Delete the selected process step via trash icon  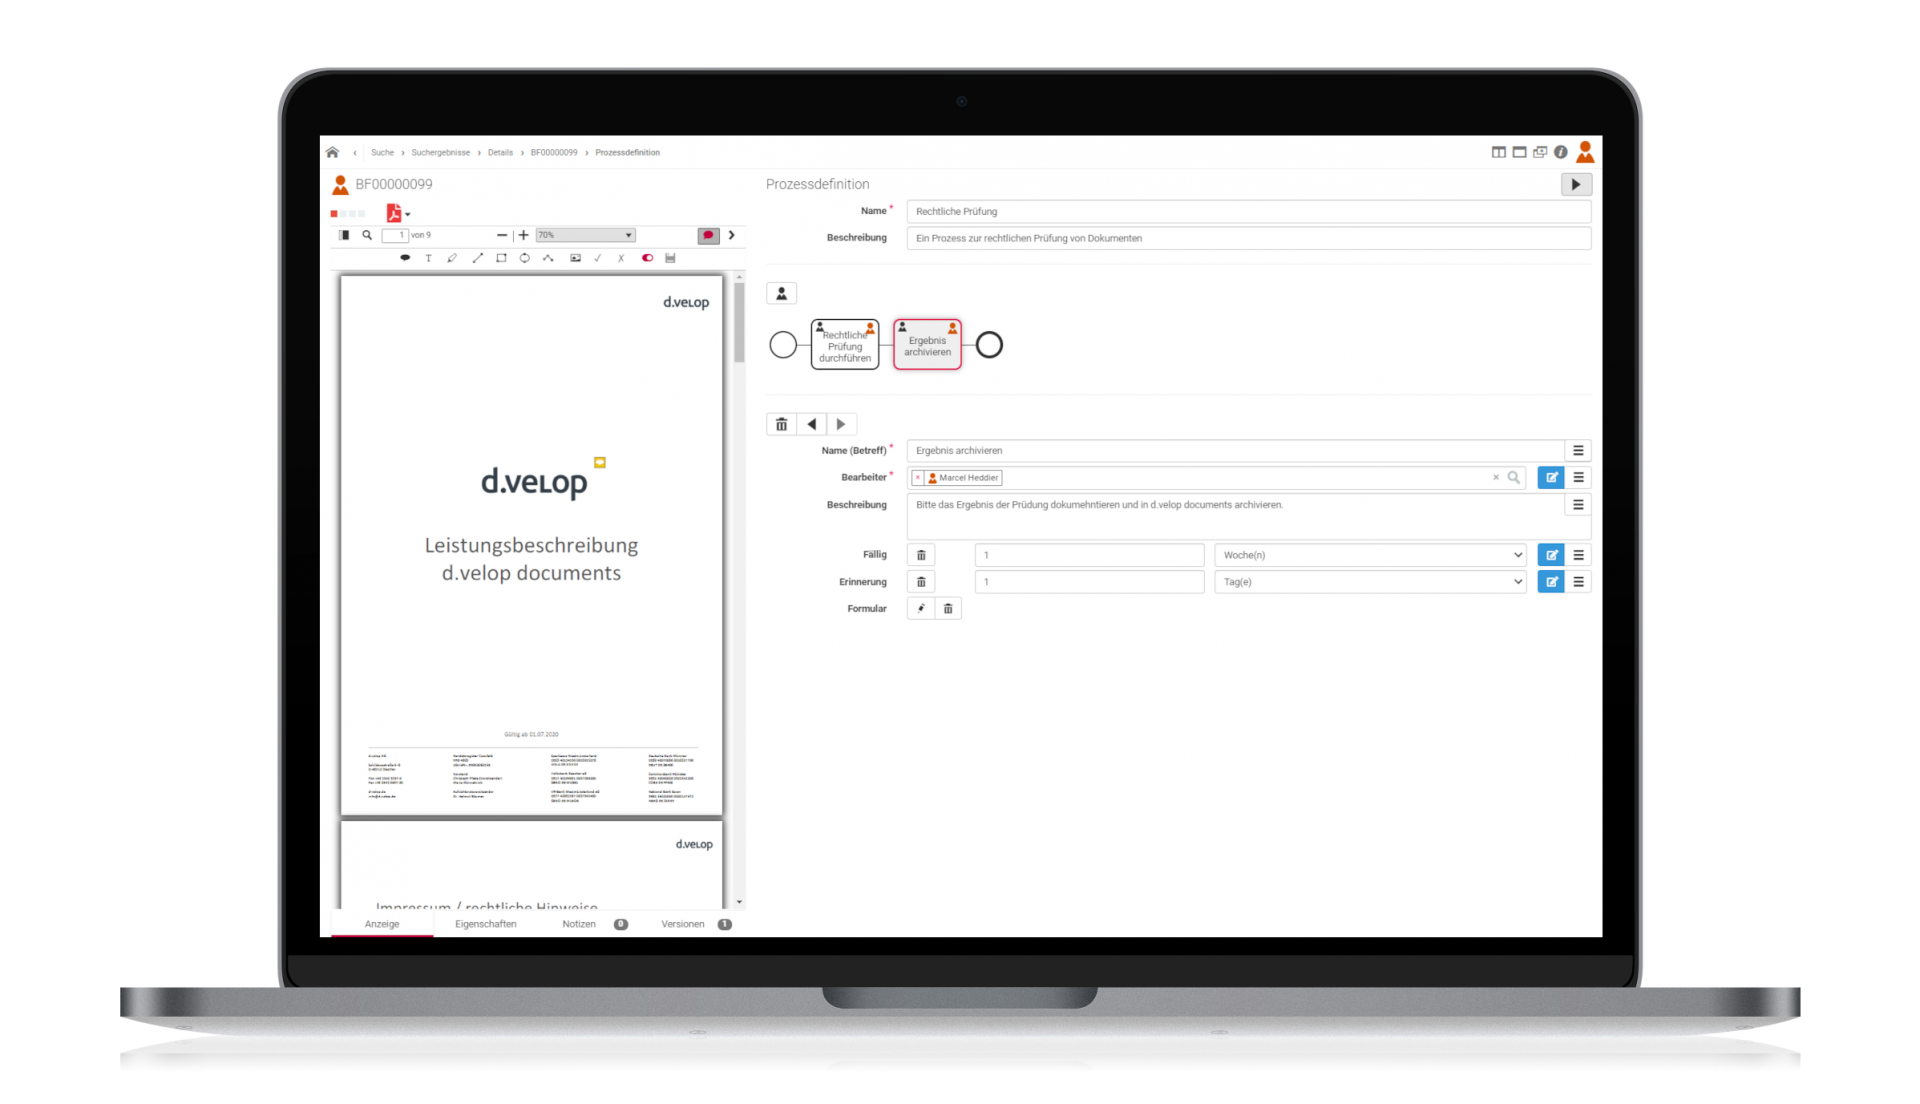(x=781, y=424)
